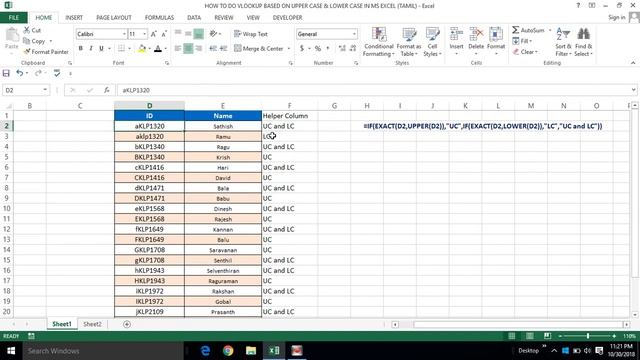Click the Font Color A icon

[158, 49]
